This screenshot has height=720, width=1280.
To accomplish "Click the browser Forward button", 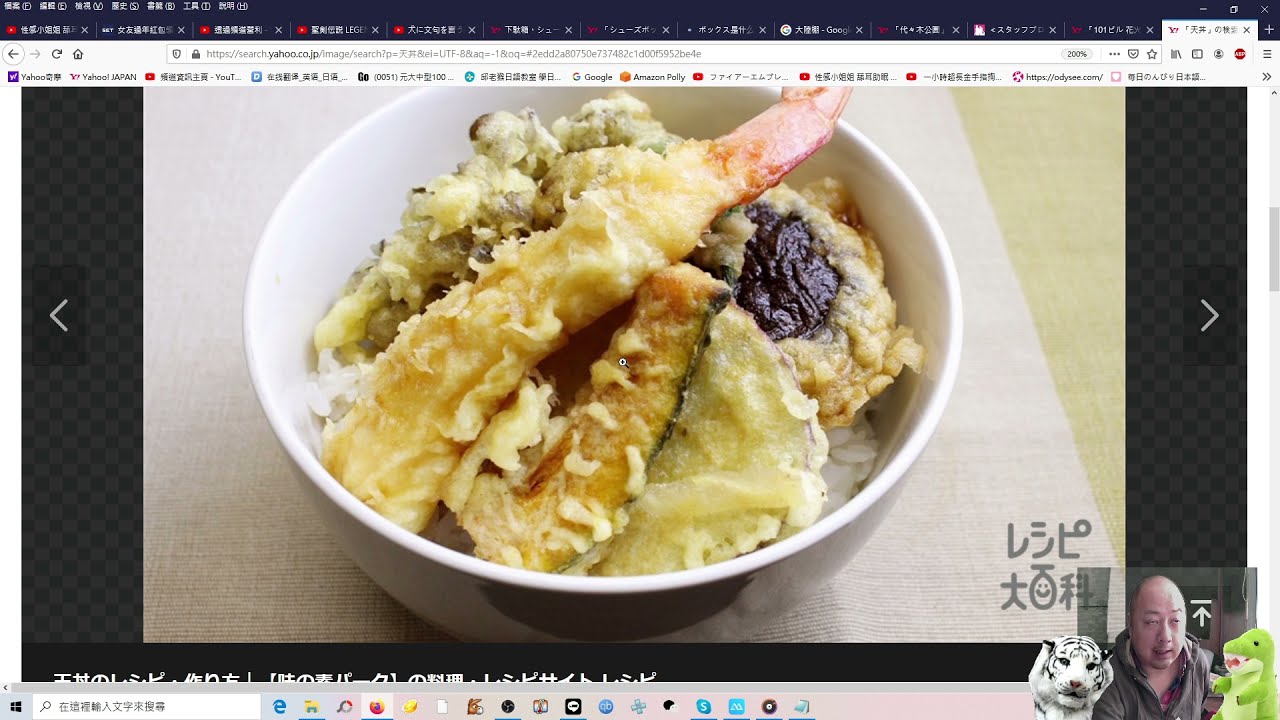I will point(35,53).
